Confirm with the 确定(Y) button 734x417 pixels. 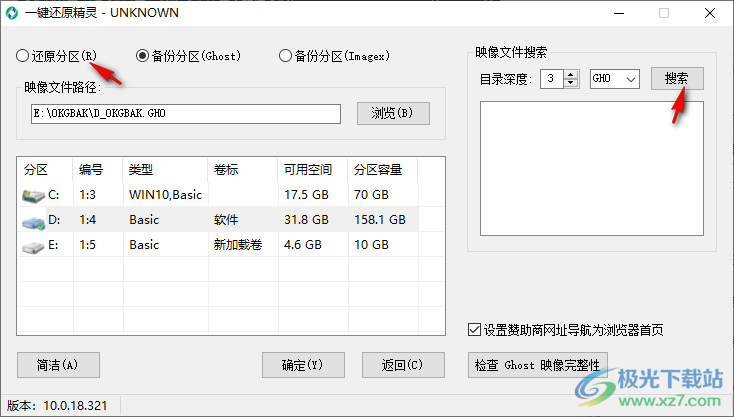303,365
